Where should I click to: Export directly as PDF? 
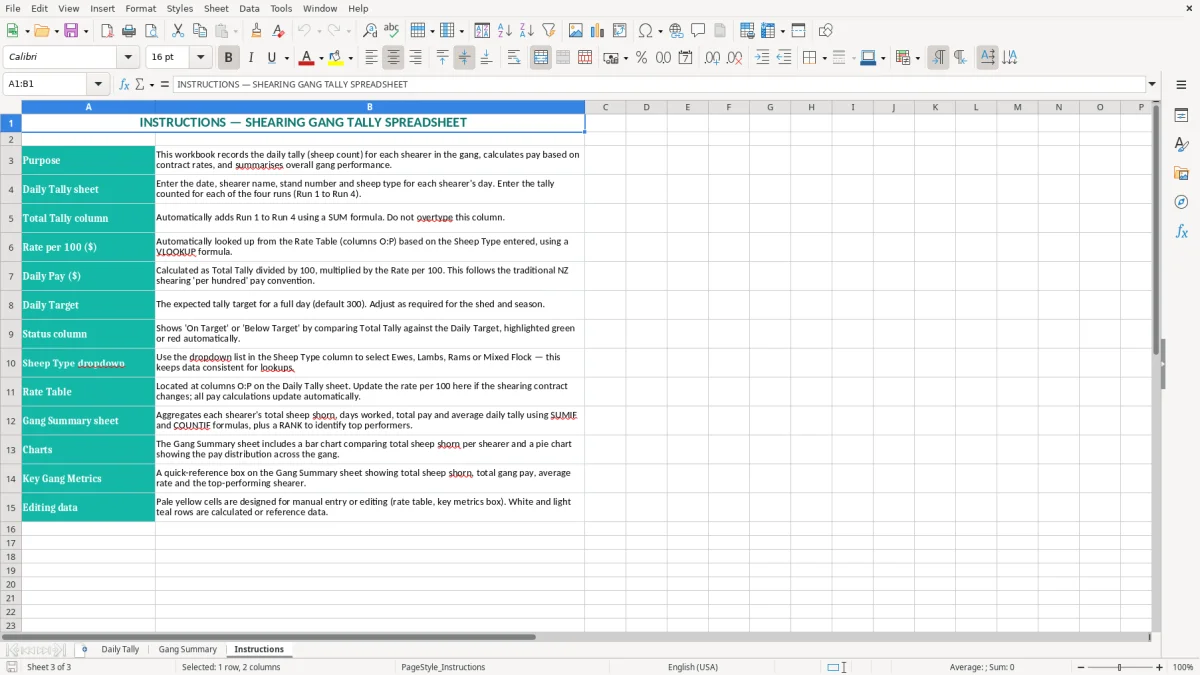[x=107, y=31]
